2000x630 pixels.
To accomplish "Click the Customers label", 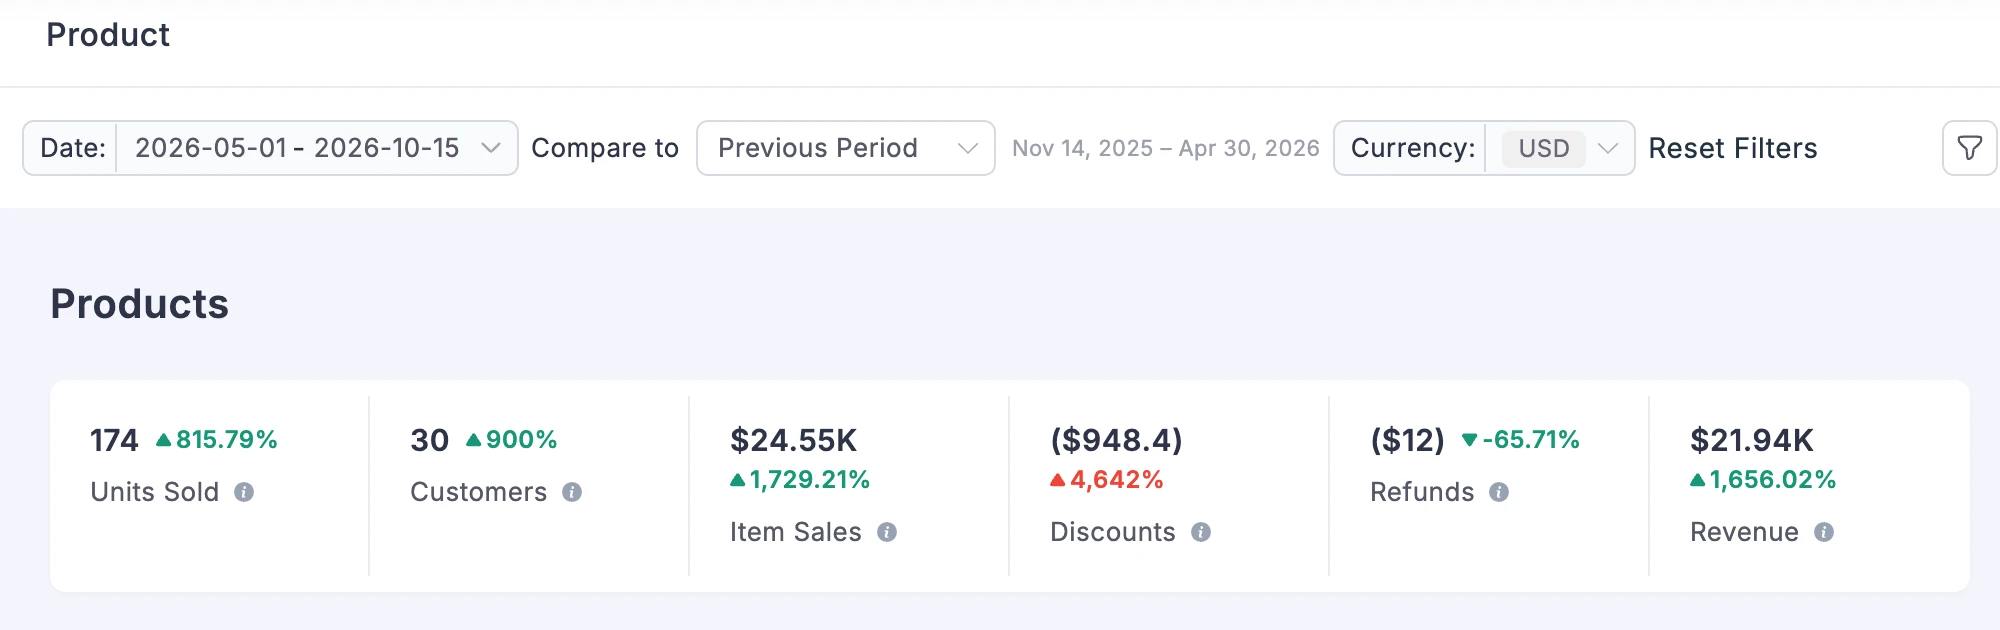I will coord(479,492).
